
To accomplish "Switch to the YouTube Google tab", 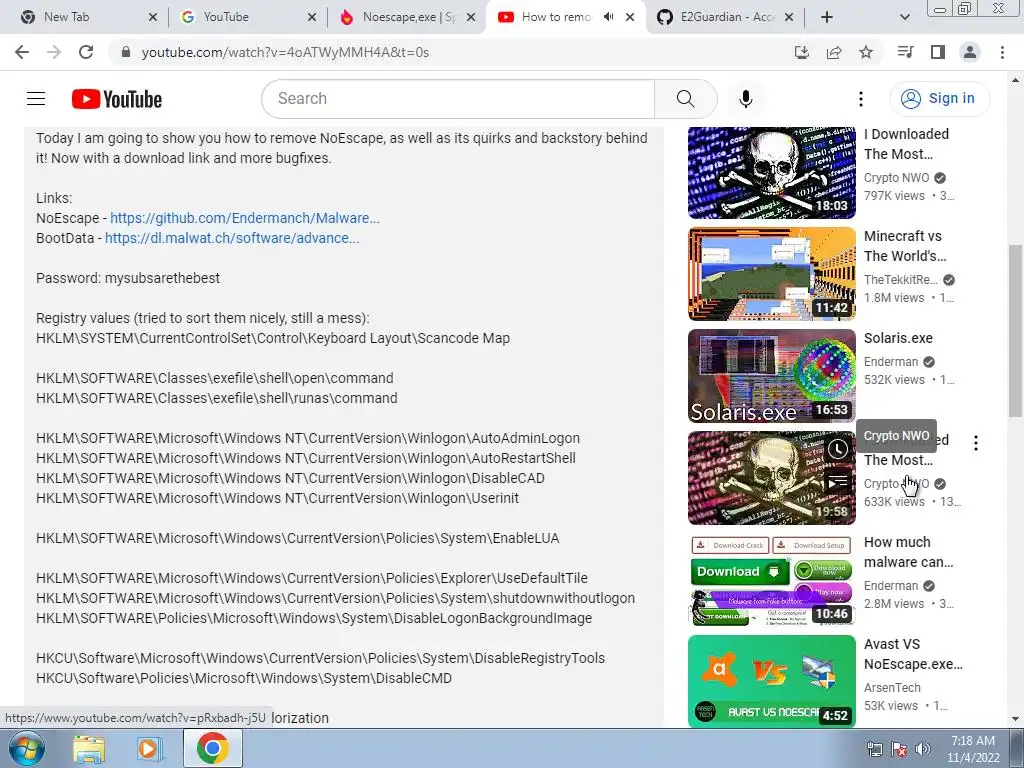I will pos(242,17).
